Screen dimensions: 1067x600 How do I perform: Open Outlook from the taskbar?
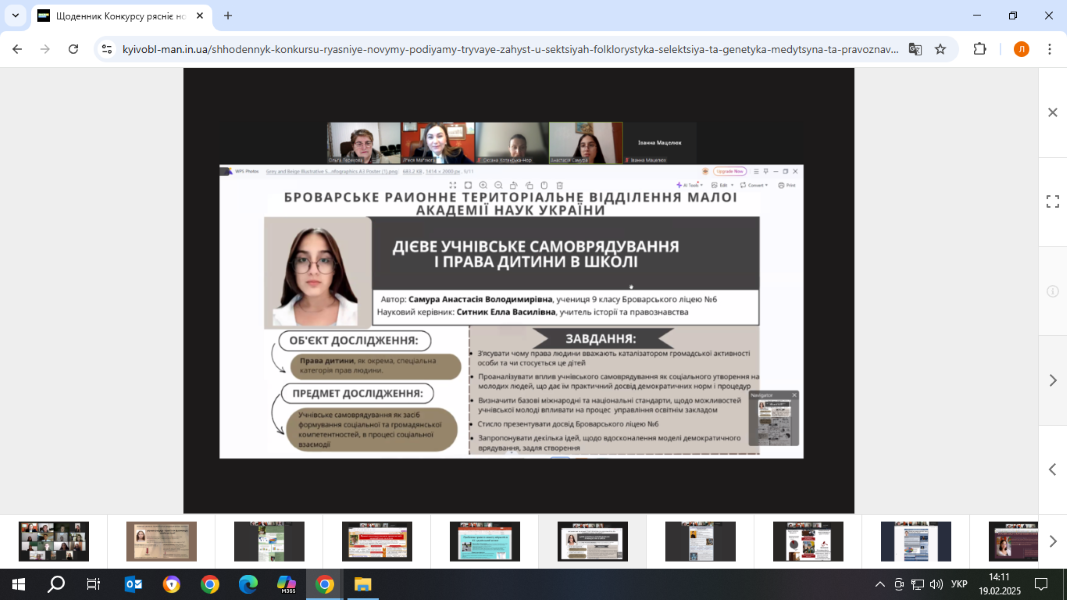click(x=133, y=584)
